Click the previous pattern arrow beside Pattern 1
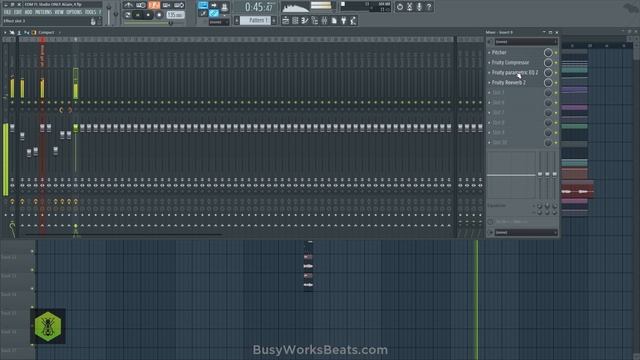640x360 pixels. point(237,20)
